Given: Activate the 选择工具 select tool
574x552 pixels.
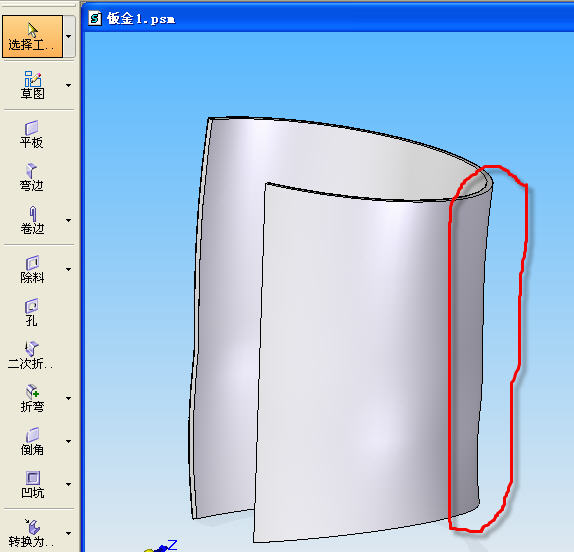Looking at the screenshot, I should point(32,36).
